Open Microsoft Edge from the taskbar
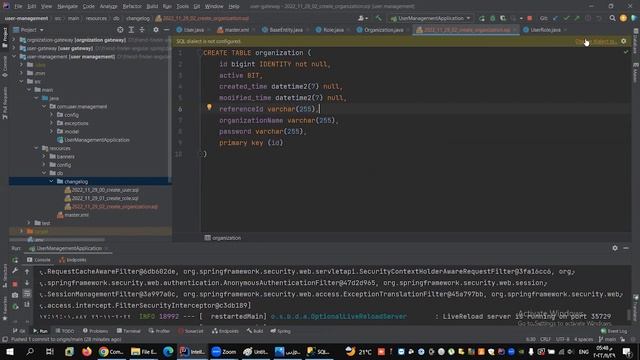Image resolution: width=640 pixels, height=360 pixels. [168, 351]
